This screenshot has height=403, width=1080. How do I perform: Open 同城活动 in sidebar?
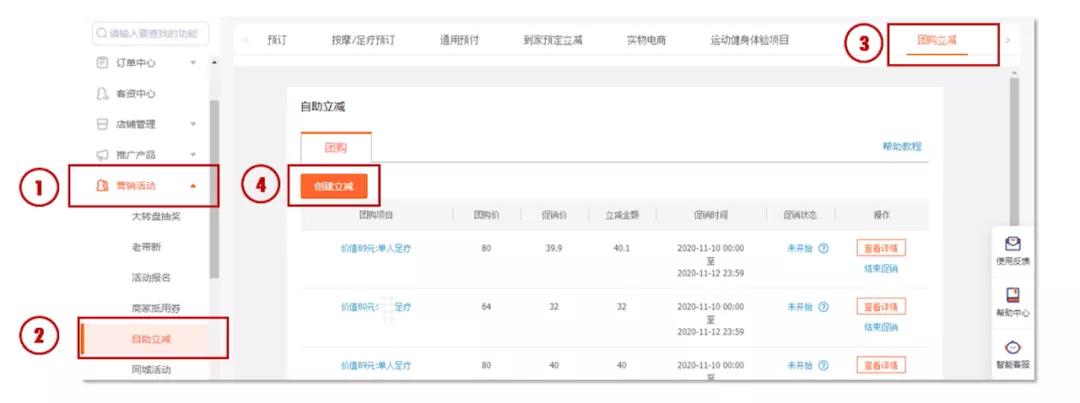151,369
